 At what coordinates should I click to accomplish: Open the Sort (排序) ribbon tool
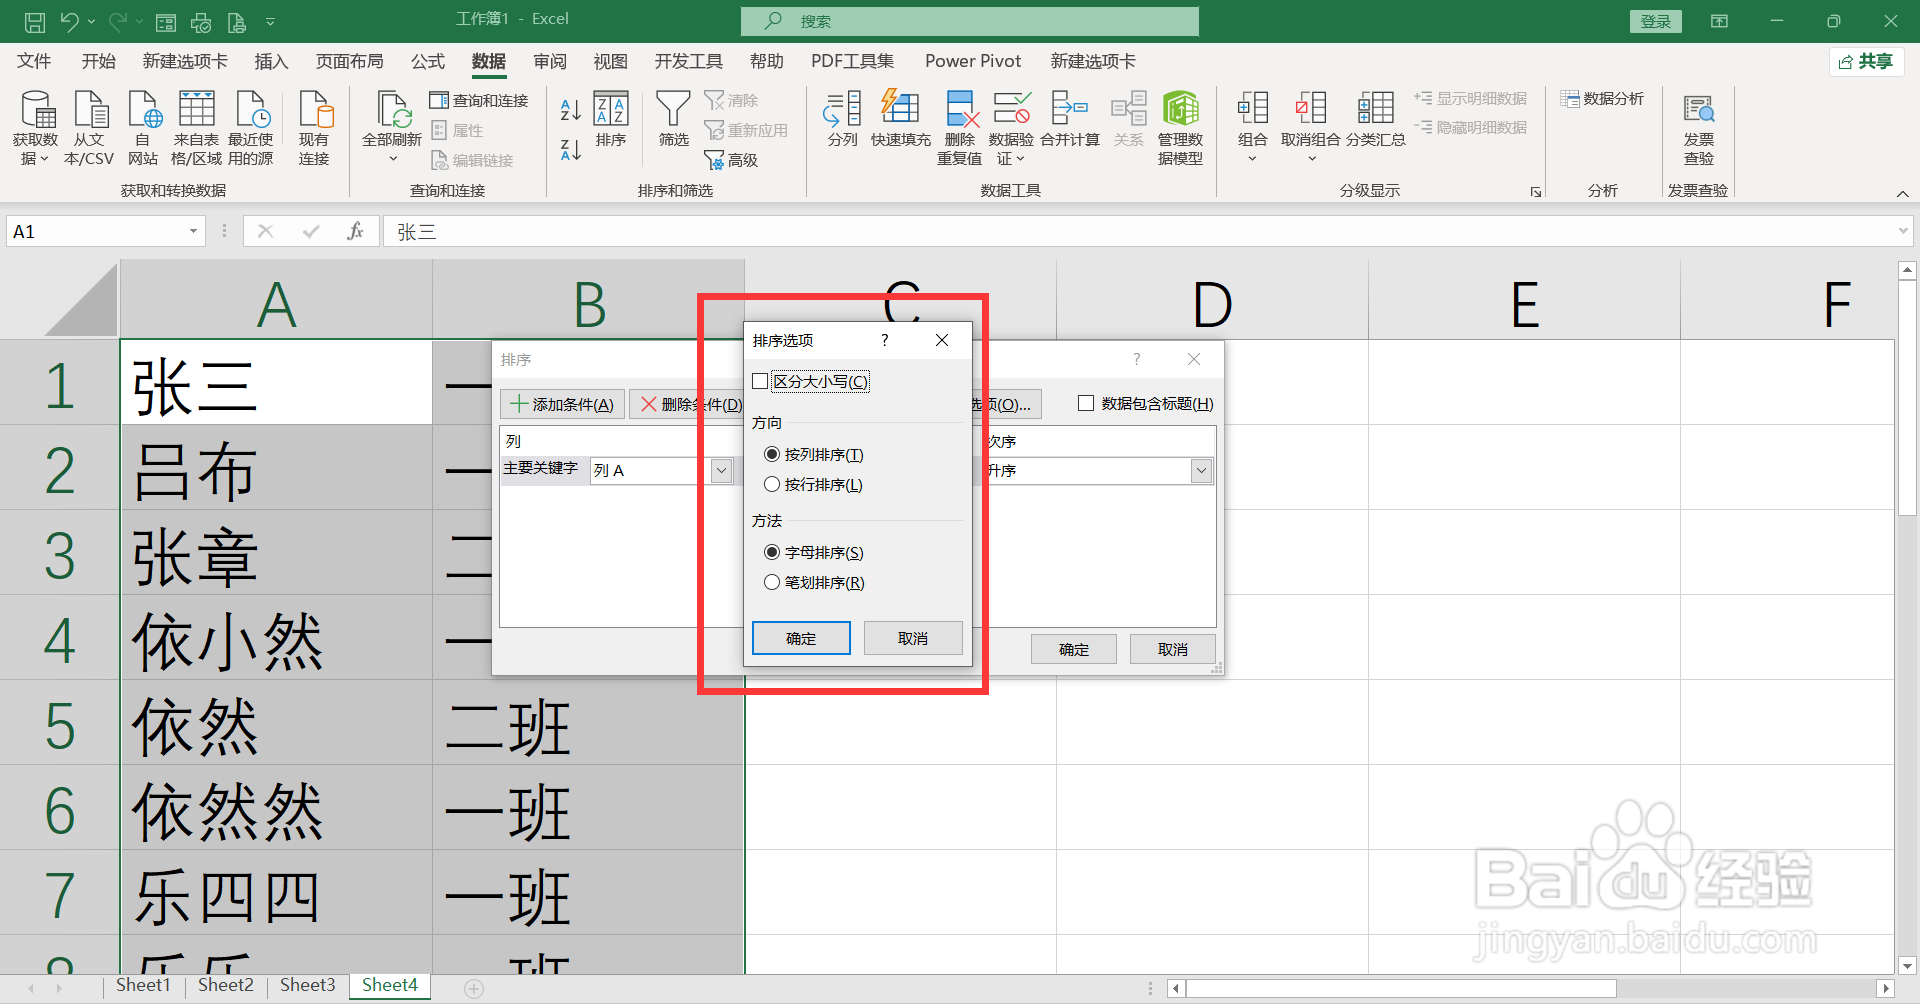610,120
